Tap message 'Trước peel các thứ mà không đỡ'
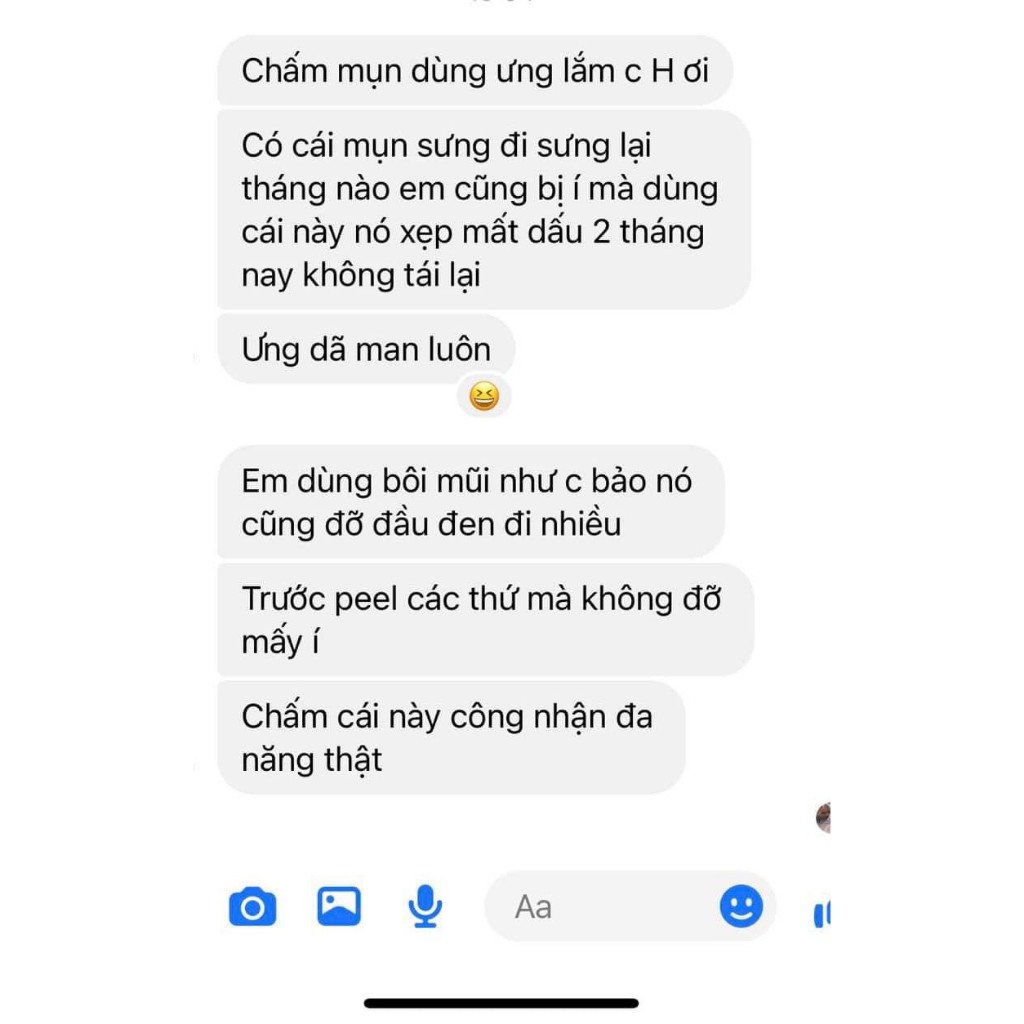 486,620
